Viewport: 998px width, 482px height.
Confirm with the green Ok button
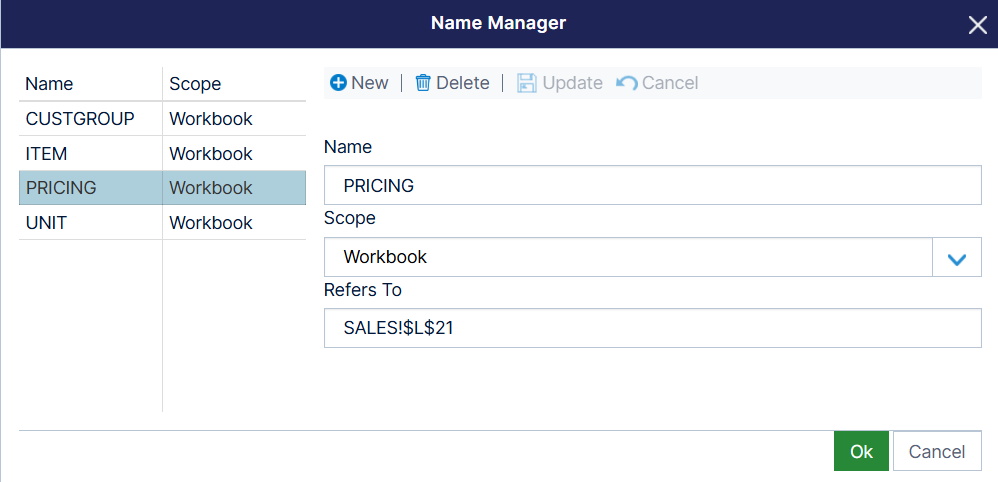pyautogui.click(x=861, y=451)
